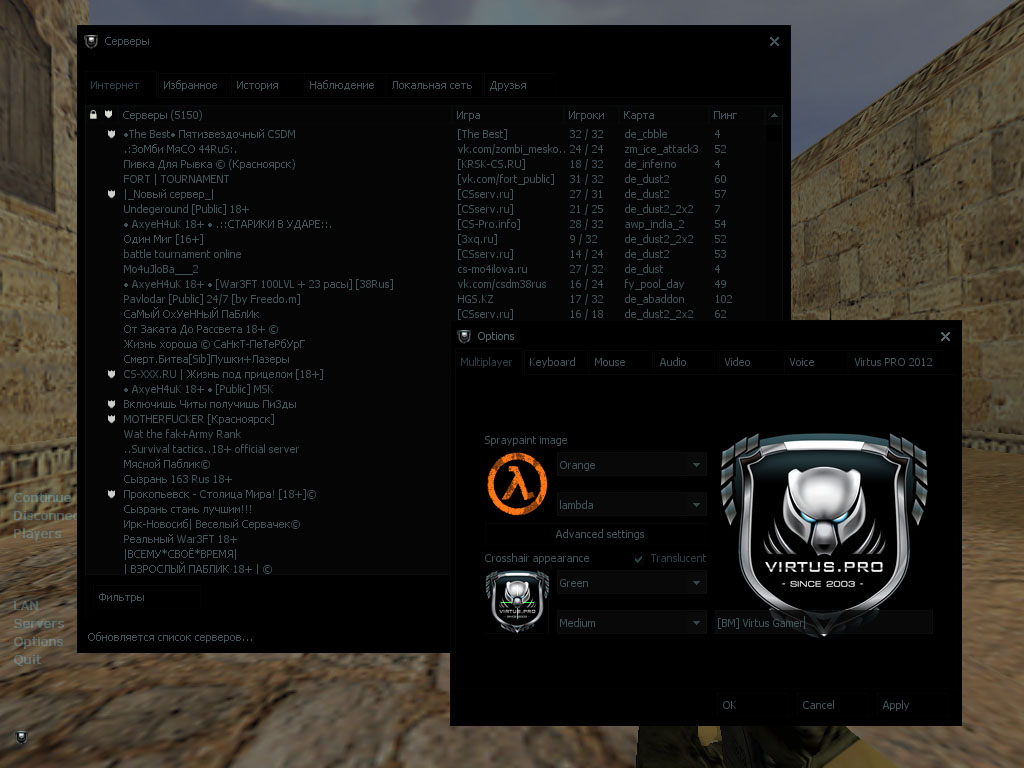Select the Локальная сеть tab

pos(432,86)
